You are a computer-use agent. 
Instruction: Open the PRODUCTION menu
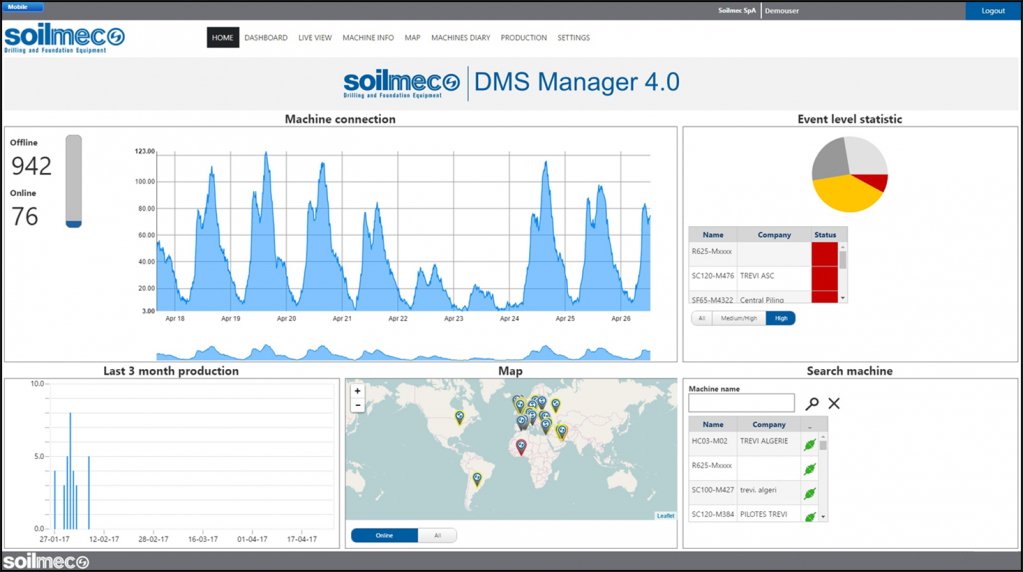pyautogui.click(x=524, y=38)
